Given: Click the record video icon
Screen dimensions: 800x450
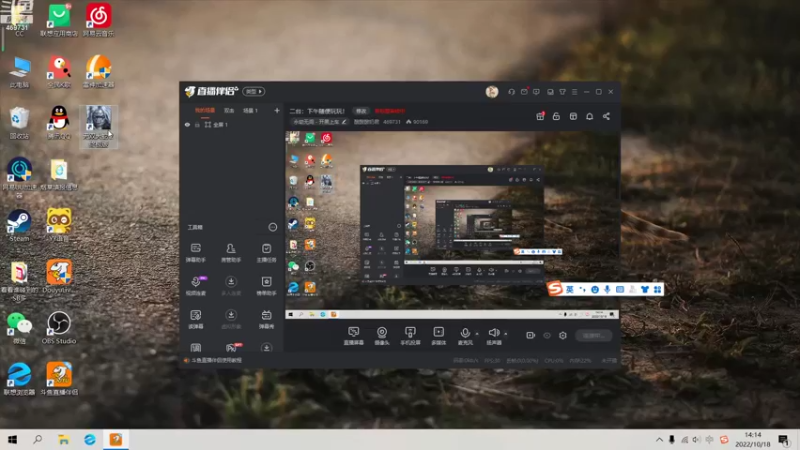Looking at the screenshot, I should click(x=531, y=335).
